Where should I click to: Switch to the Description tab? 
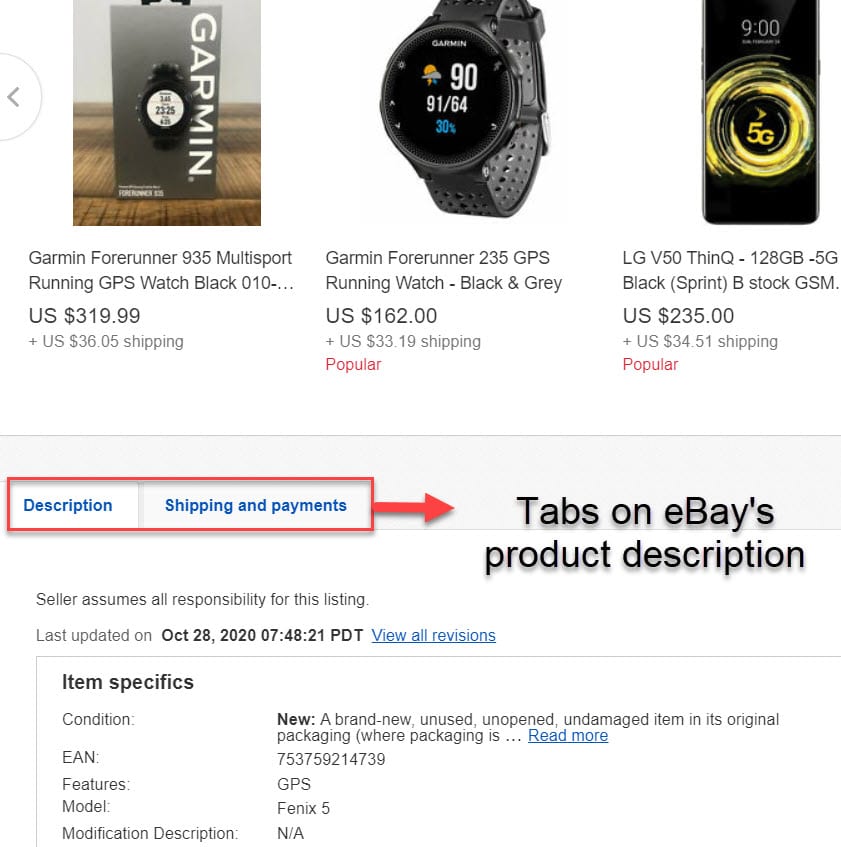tap(67, 505)
